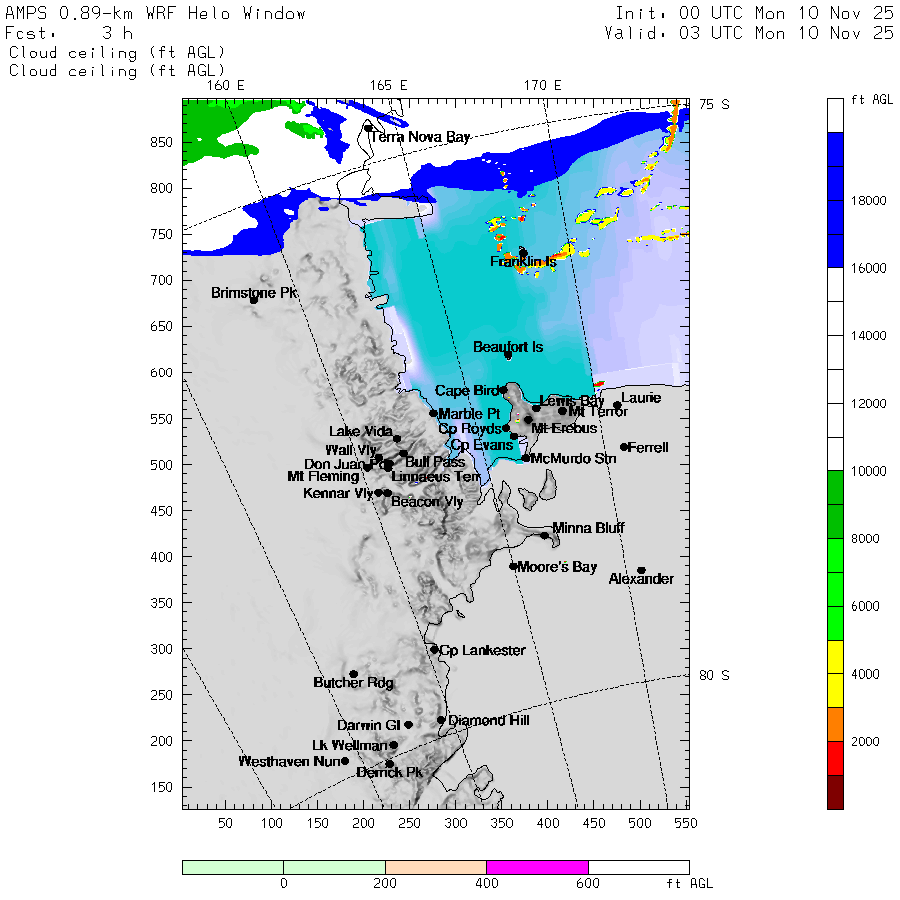Select the magenta 400-600 ft swatch

click(537, 867)
